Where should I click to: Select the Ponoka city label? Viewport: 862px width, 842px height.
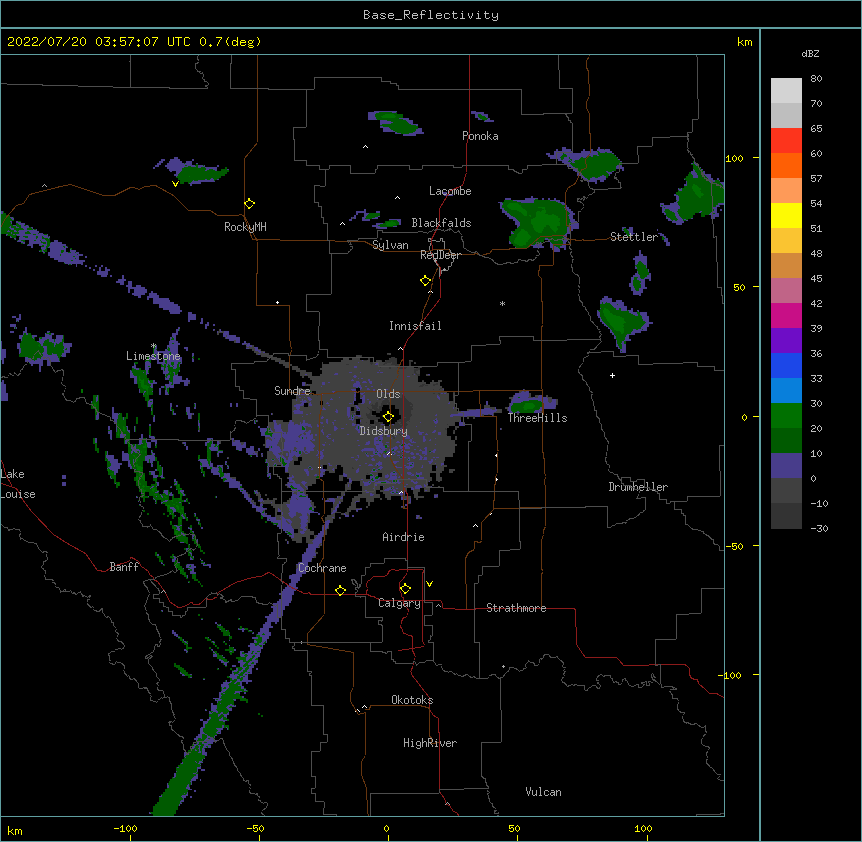click(480, 136)
